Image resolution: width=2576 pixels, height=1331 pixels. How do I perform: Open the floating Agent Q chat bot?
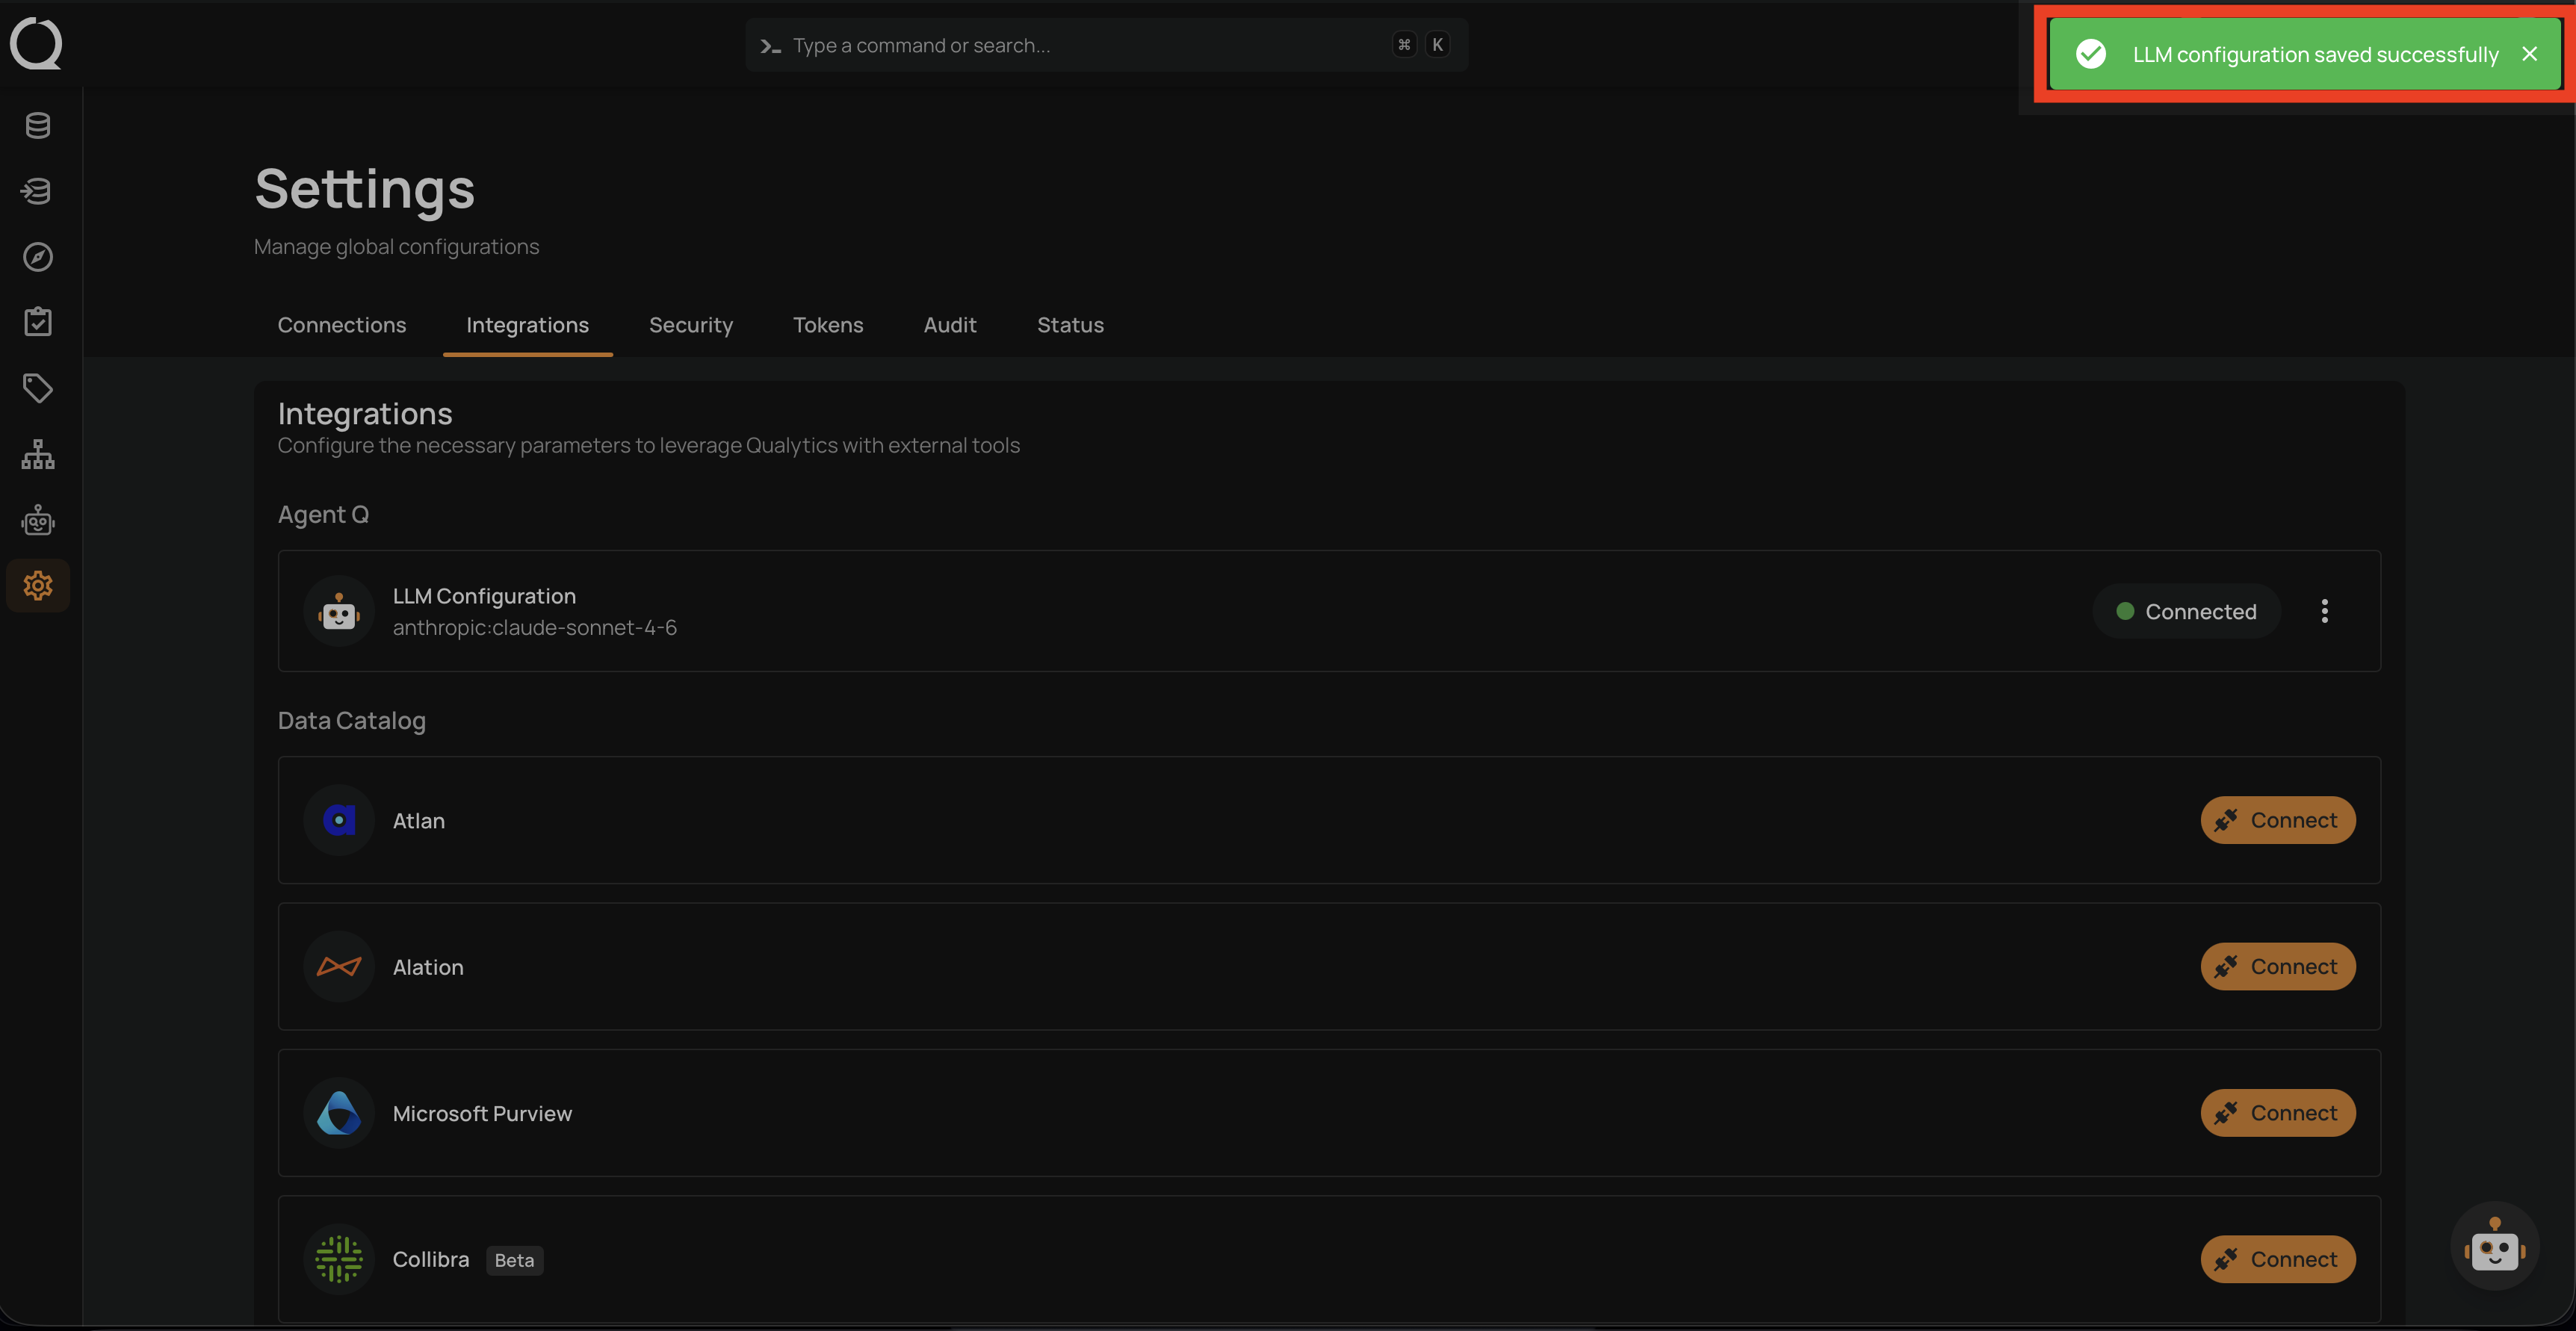pos(2495,1246)
